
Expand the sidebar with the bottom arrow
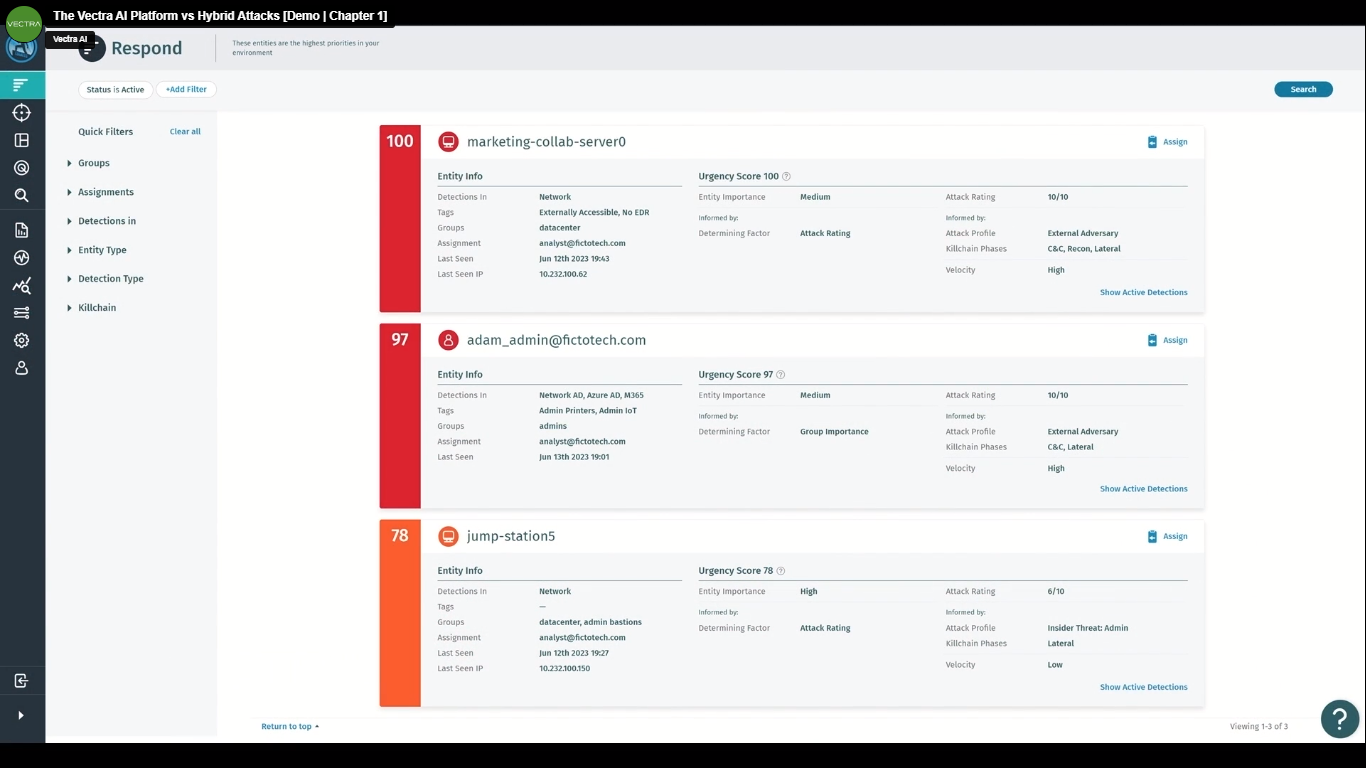tap(21, 715)
